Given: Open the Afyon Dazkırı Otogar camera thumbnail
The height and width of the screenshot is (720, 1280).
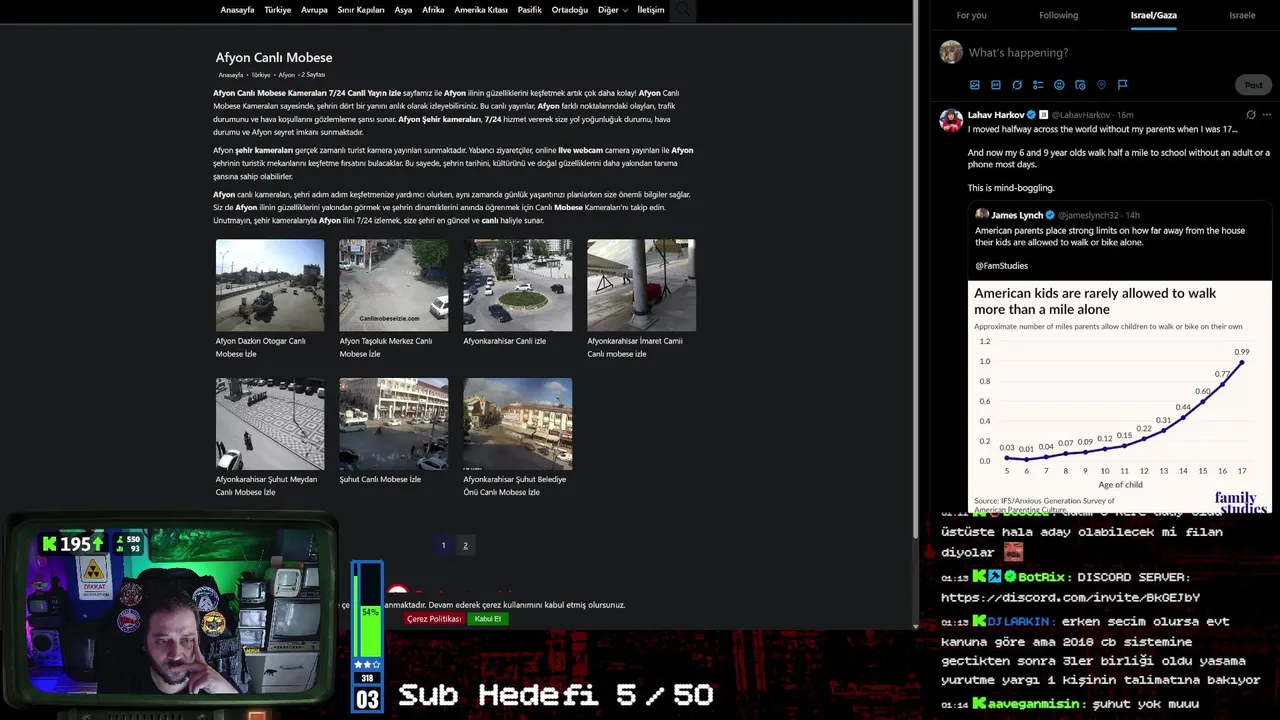Looking at the screenshot, I should pyautogui.click(x=270, y=285).
